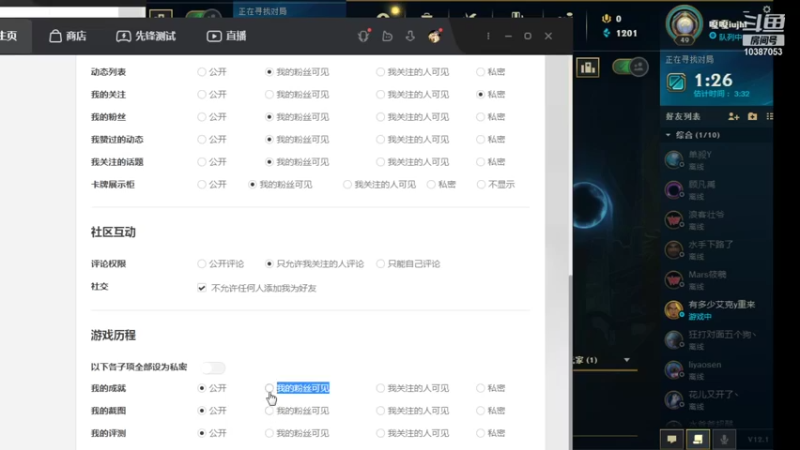The image size is (800, 450).
Task: Open the user avatar in WeGame toolbar
Action: click(x=434, y=36)
